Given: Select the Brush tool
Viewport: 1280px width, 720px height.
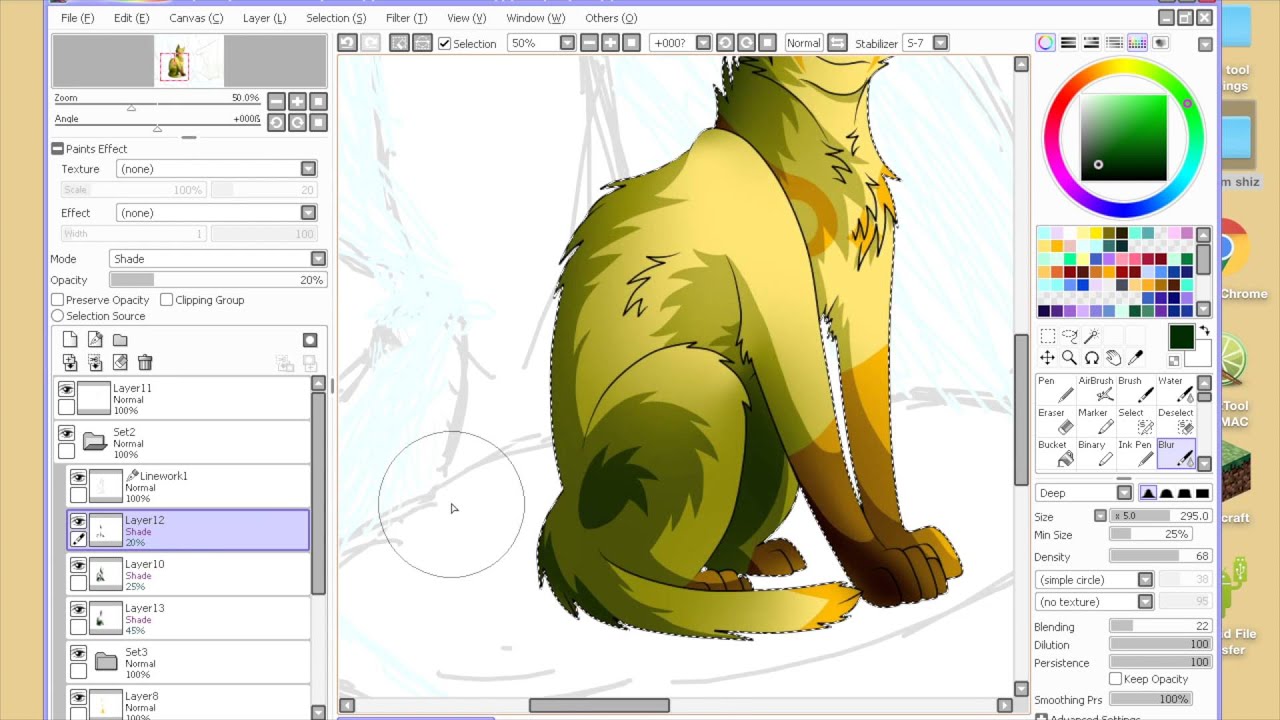Looking at the screenshot, I should 1135,390.
